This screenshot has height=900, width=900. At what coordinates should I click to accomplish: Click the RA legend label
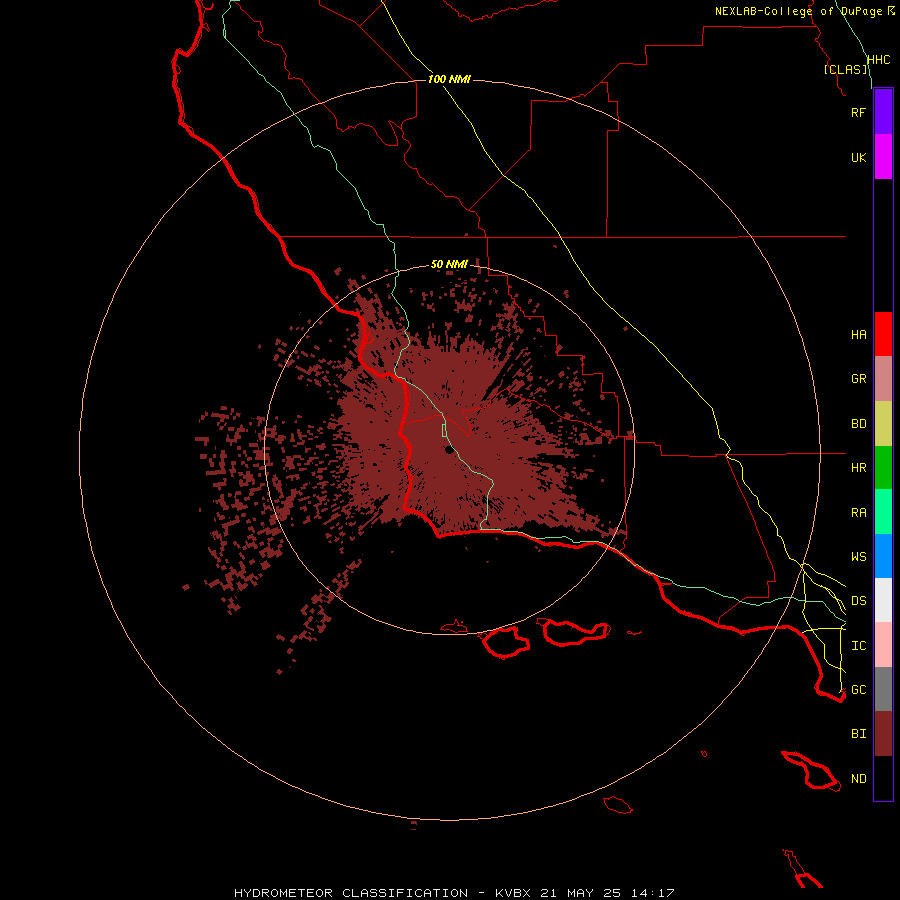(x=858, y=513)
